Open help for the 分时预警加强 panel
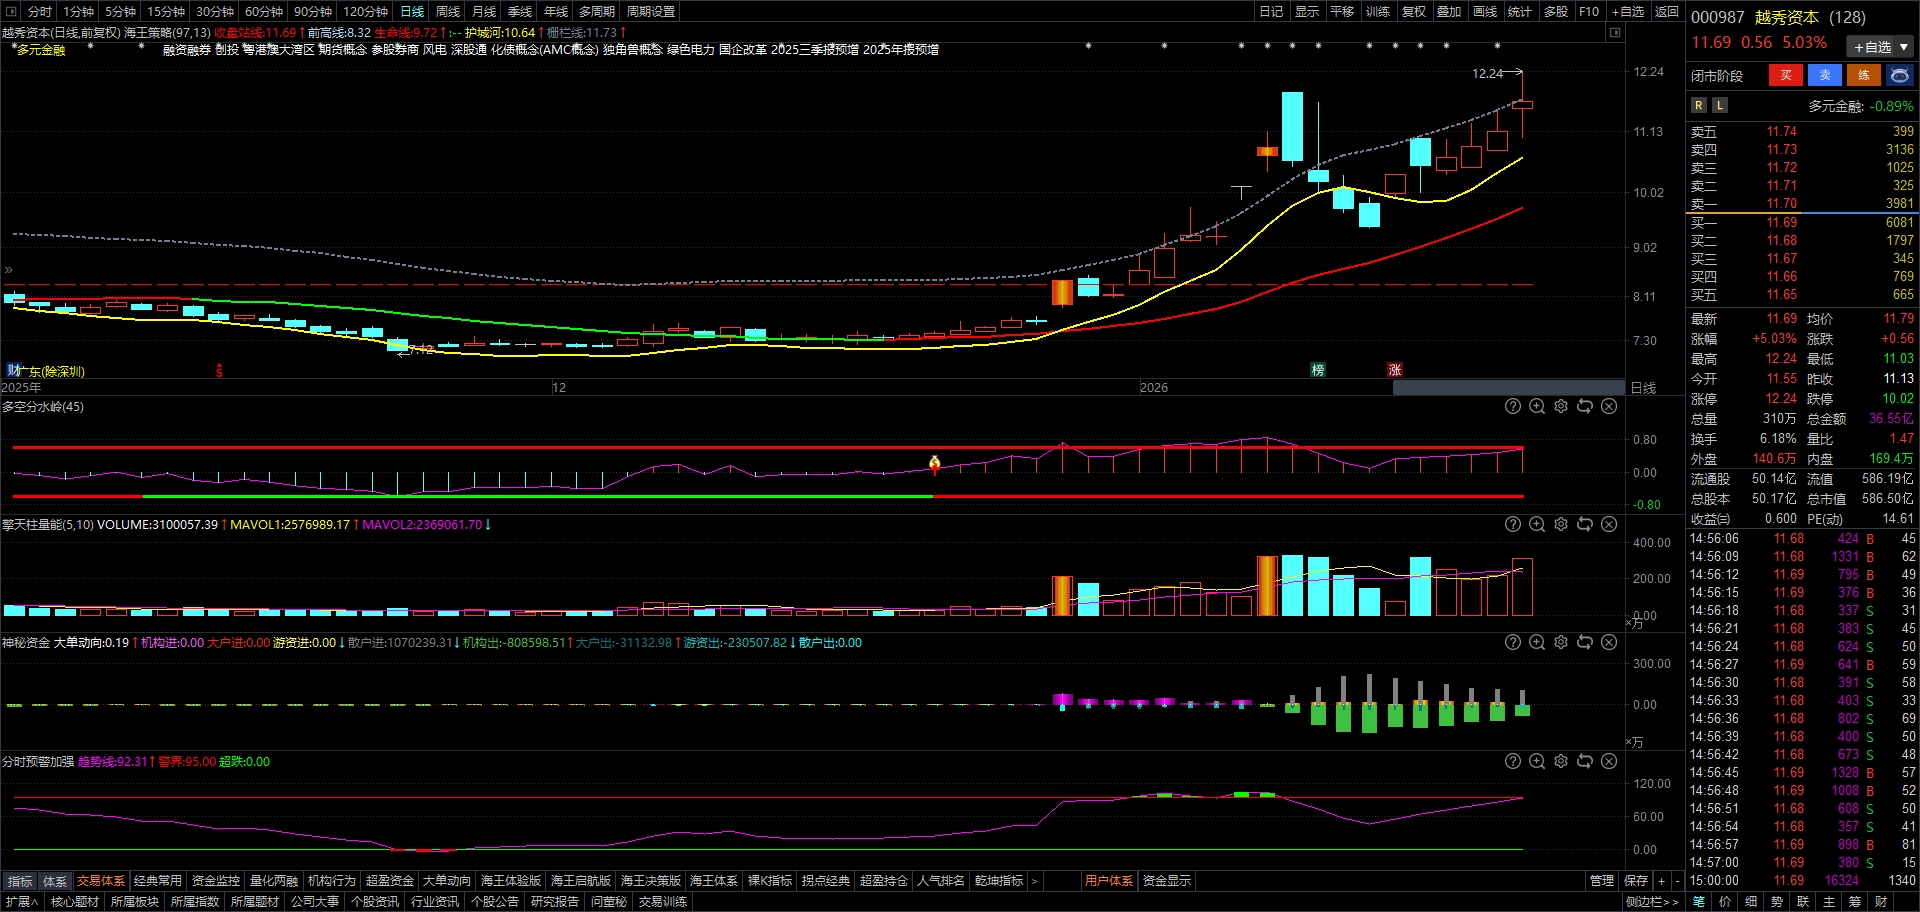Image resolution: width=1920 pixels, height=912 pixels. point(1513,761)
